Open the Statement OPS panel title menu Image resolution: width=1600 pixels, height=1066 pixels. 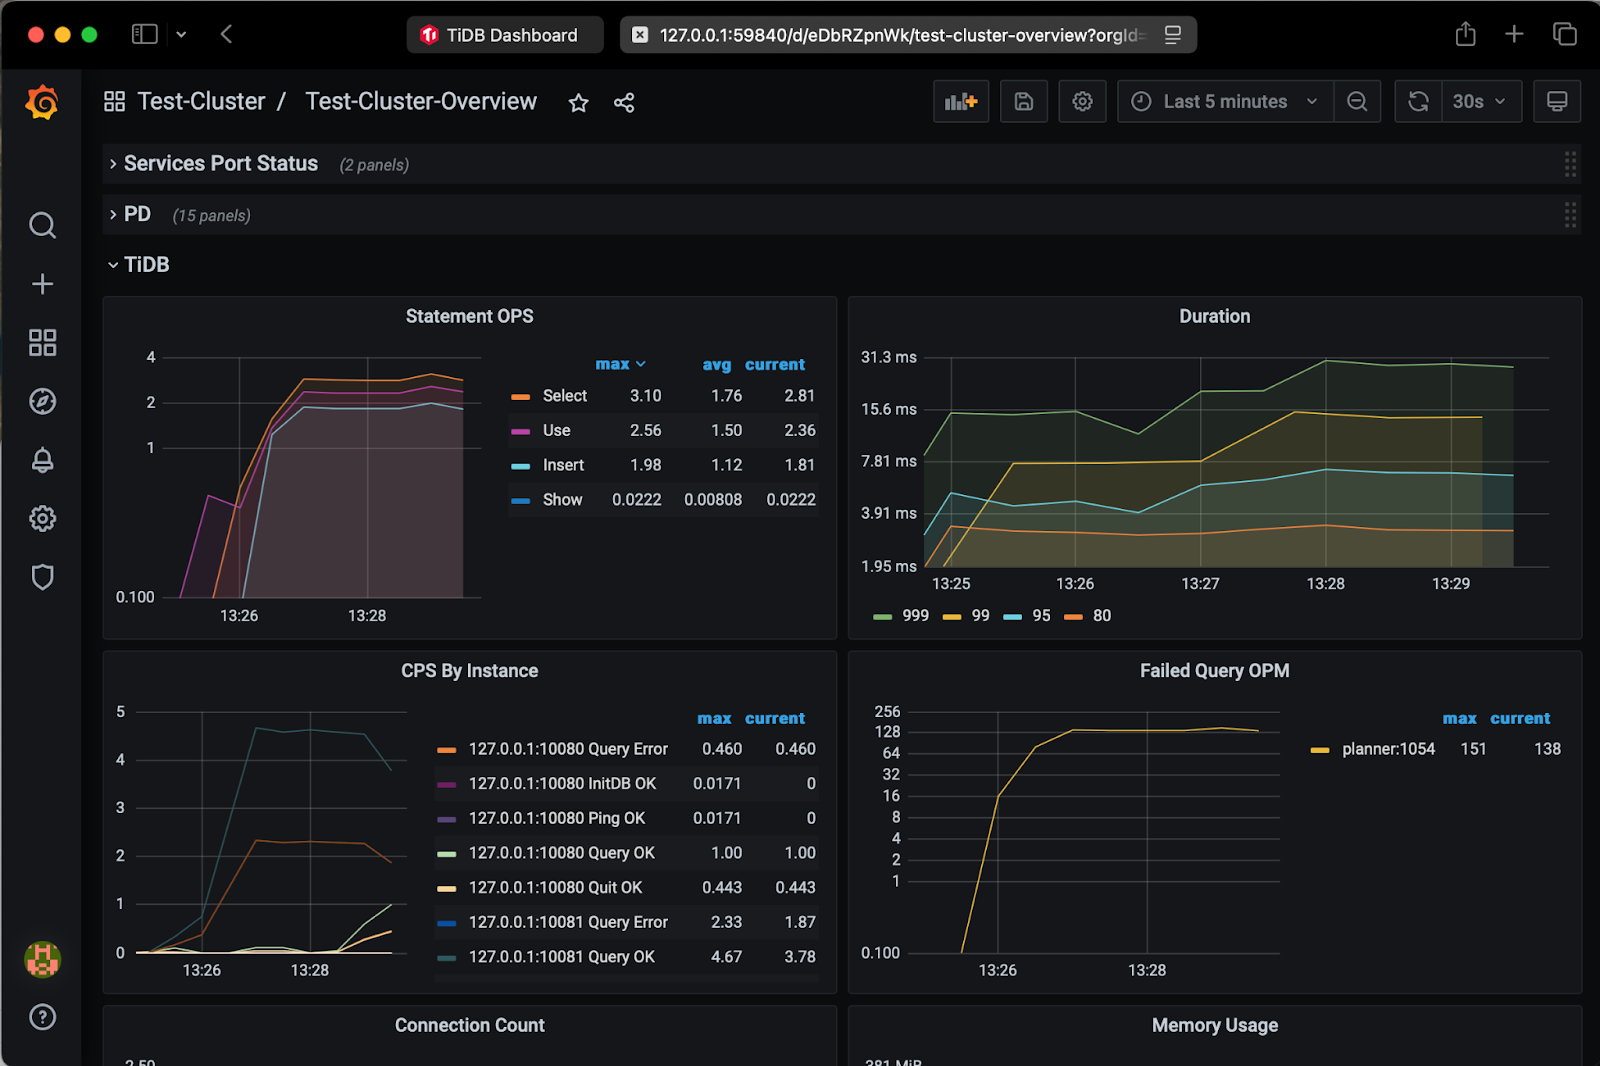point(469,316)
